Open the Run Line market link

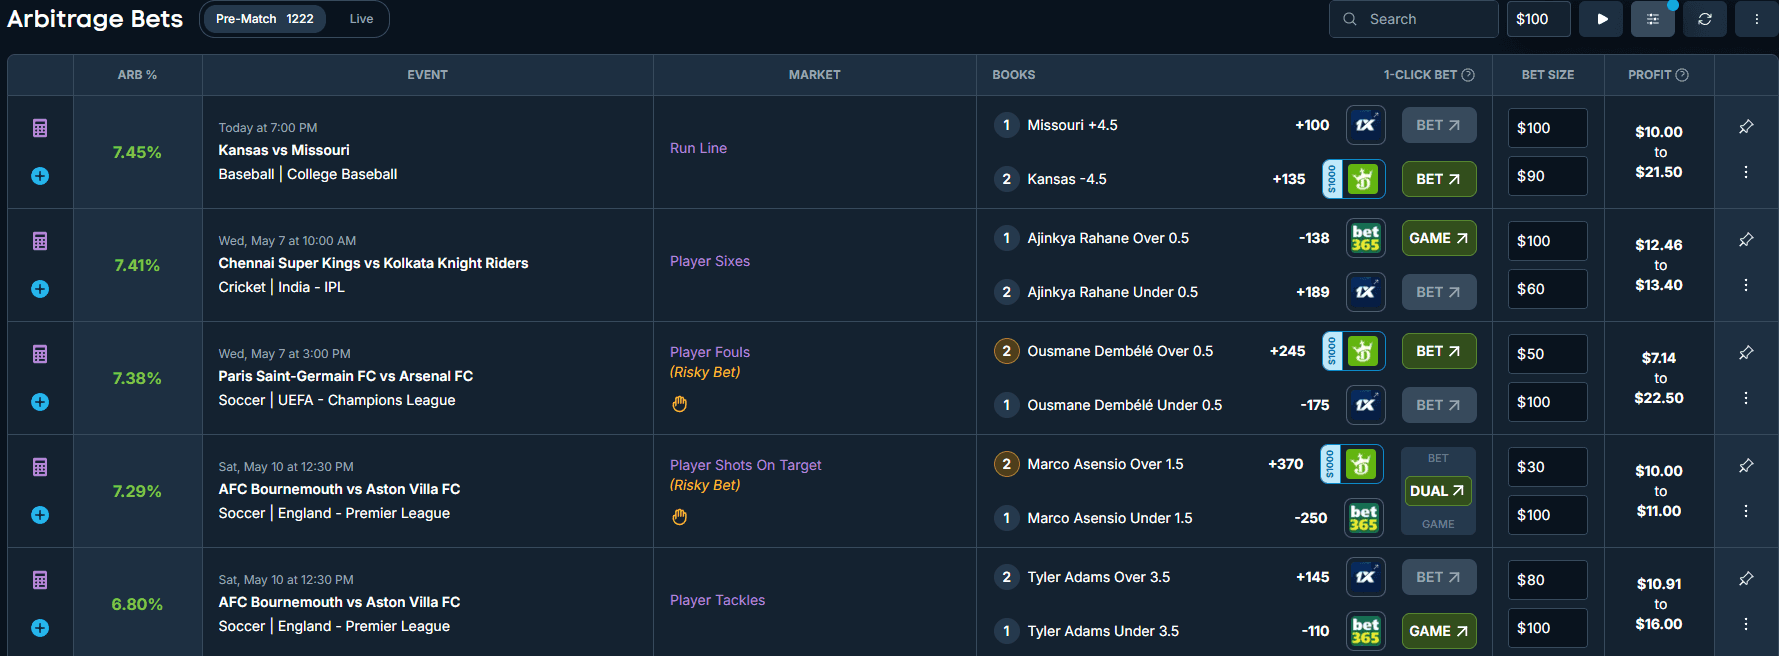click(x=698, y=148)
